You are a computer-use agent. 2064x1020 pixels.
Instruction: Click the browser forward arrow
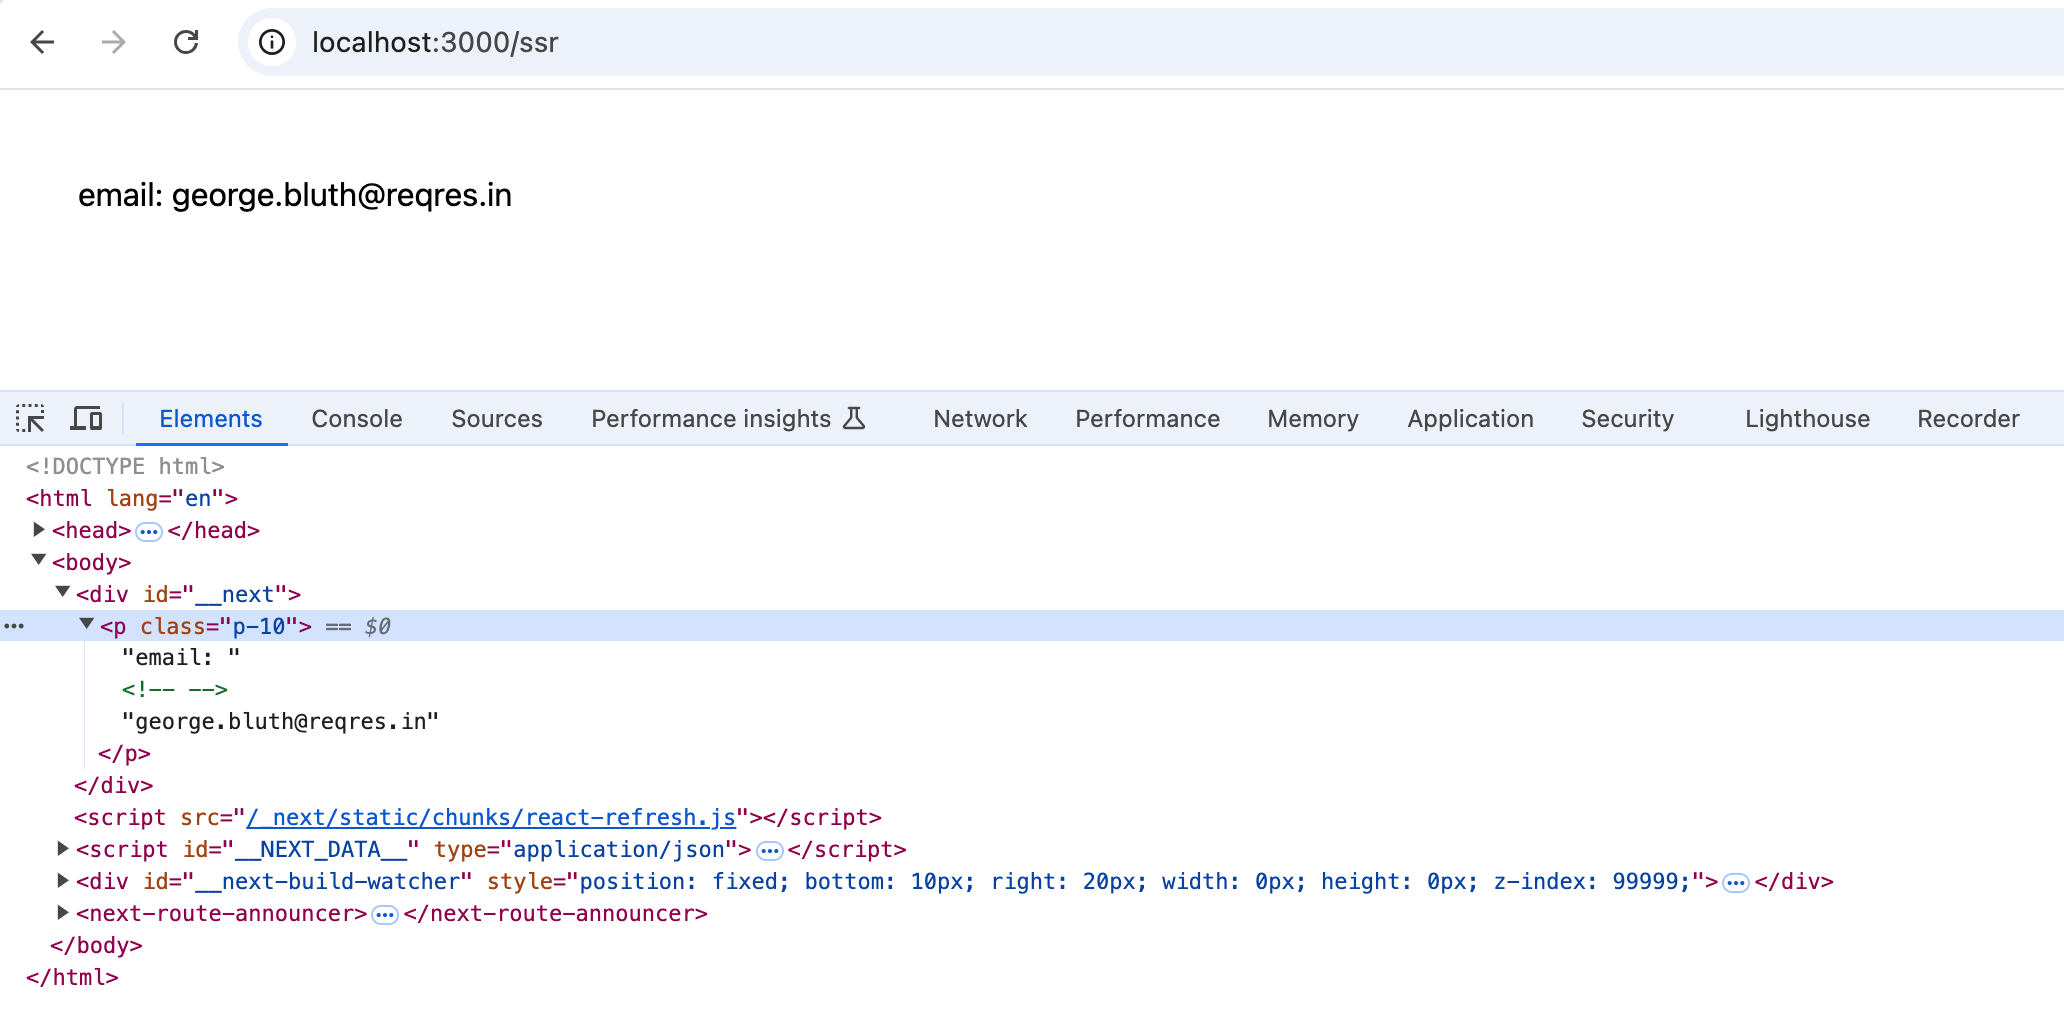click(x=114, y=42)
